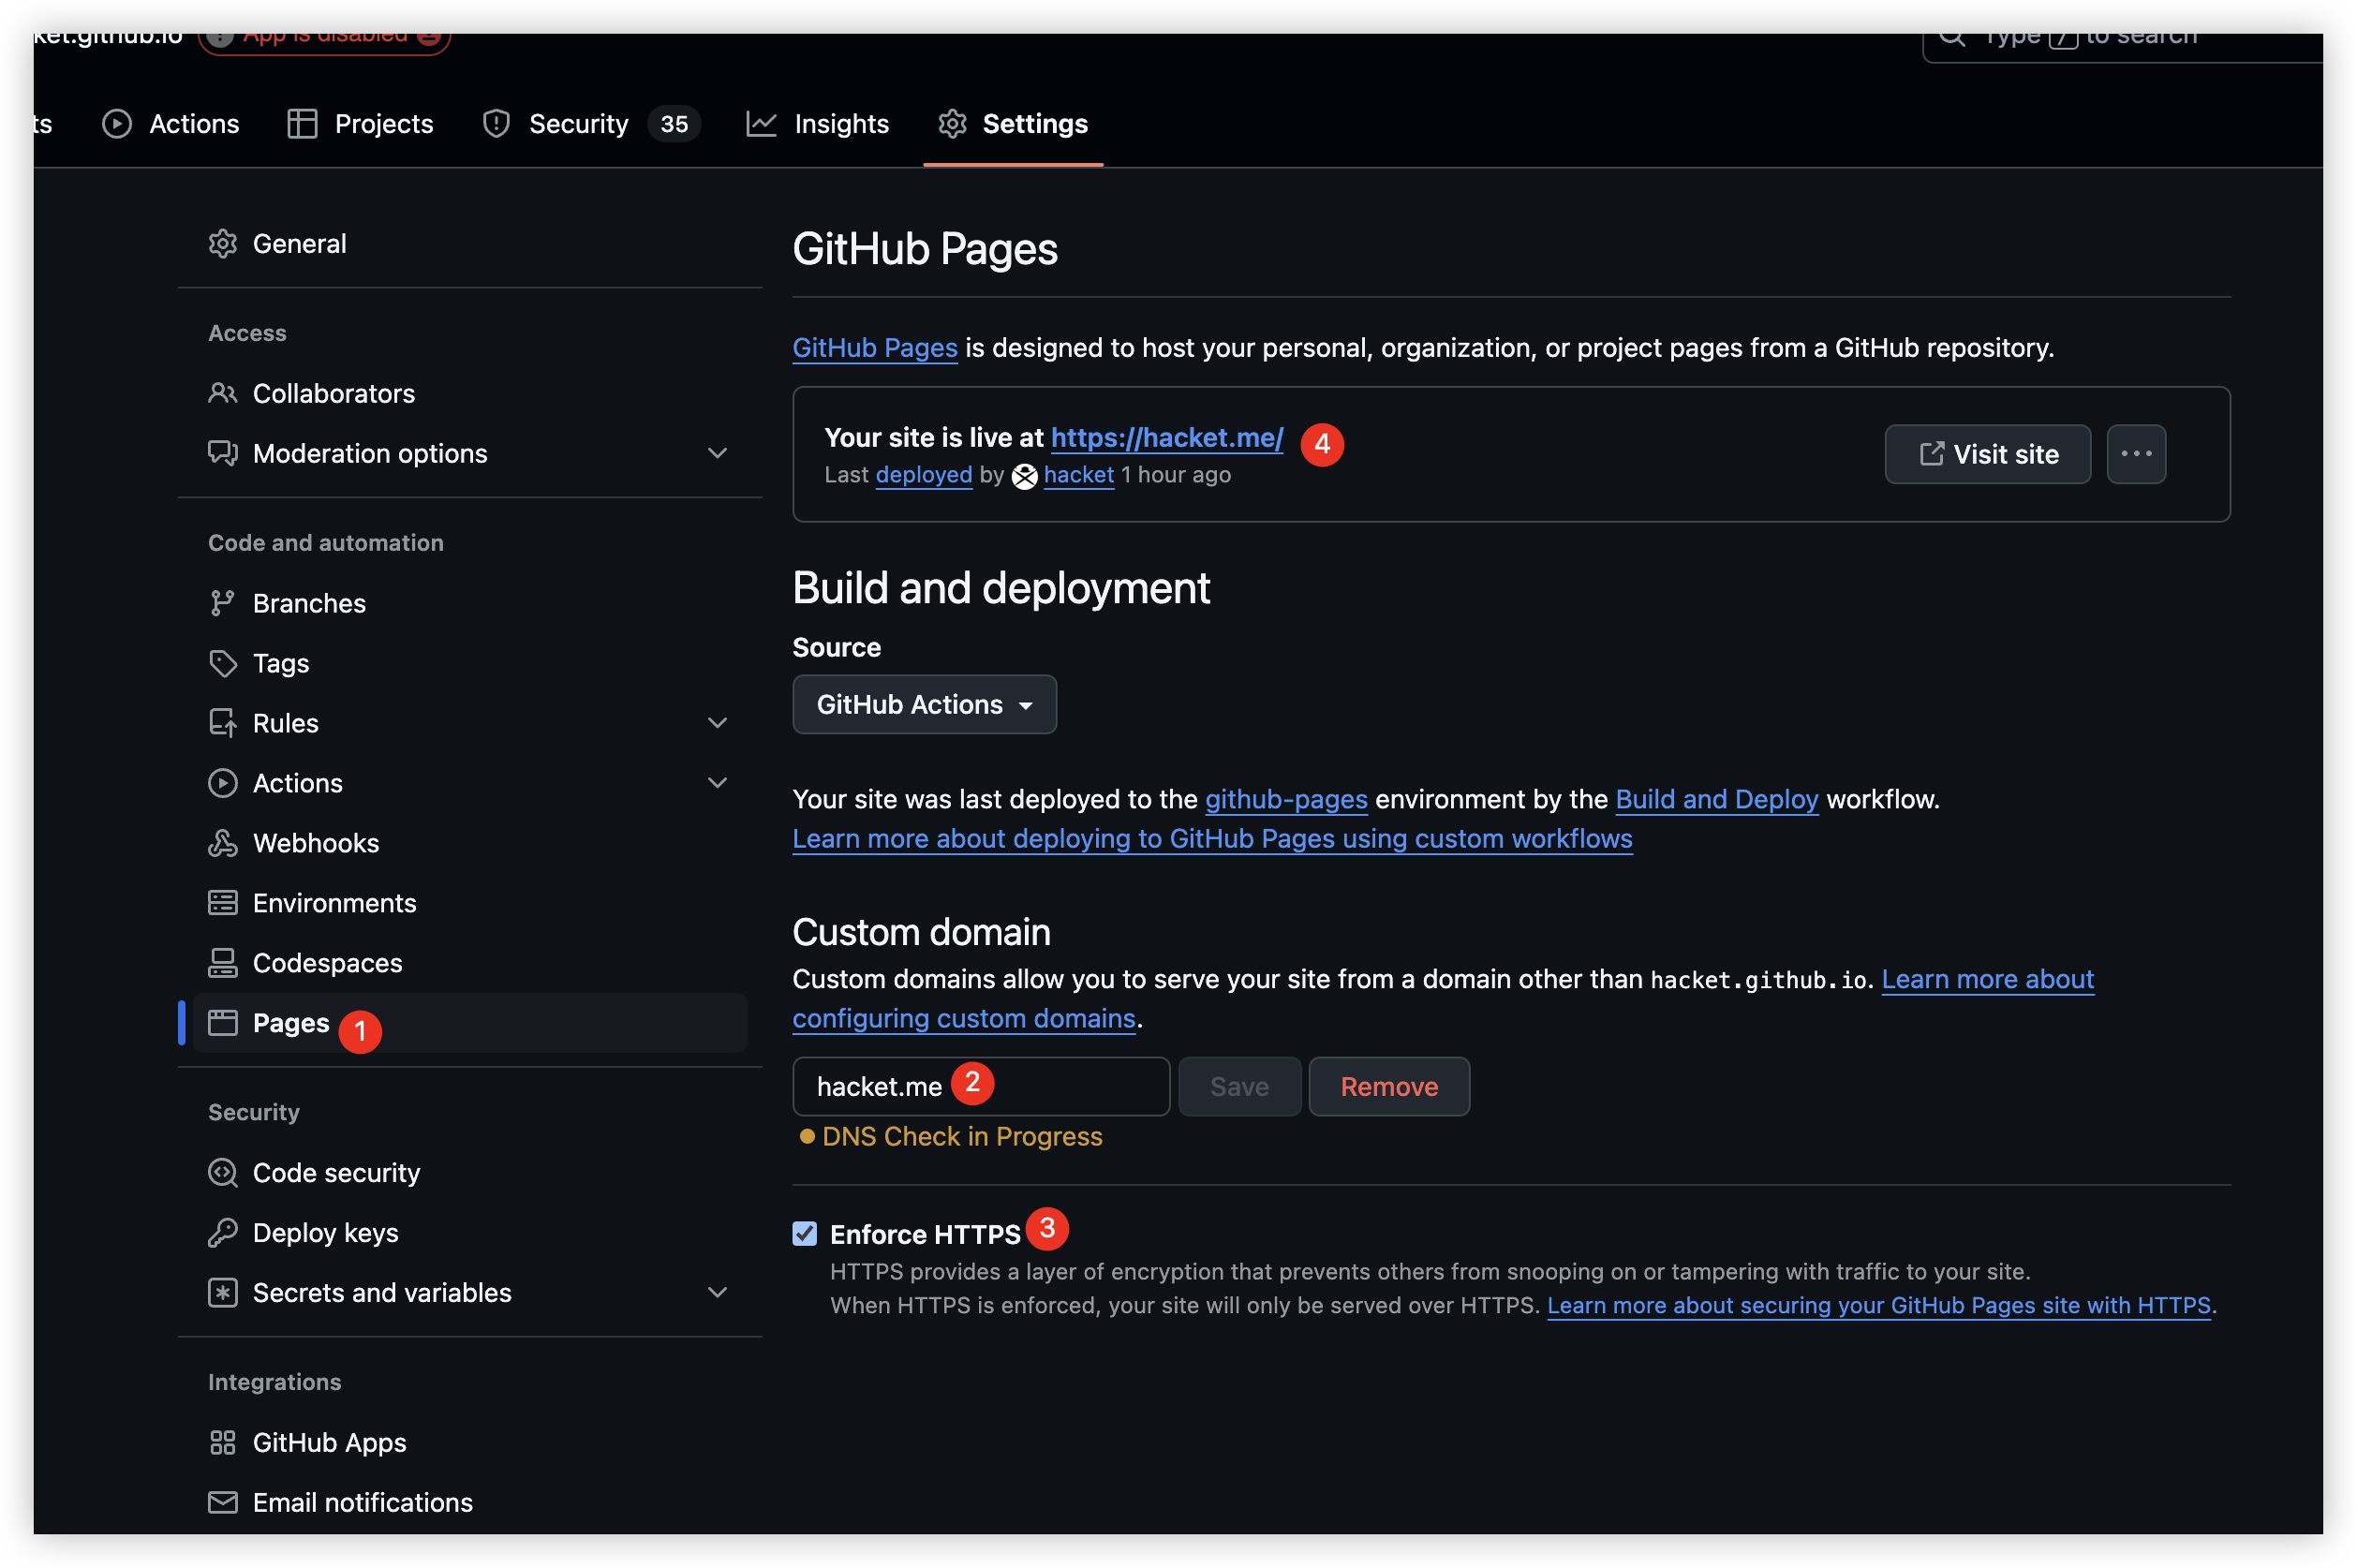Click the Collaborators people icon
2357x1568 pixels.
point(222,393)
